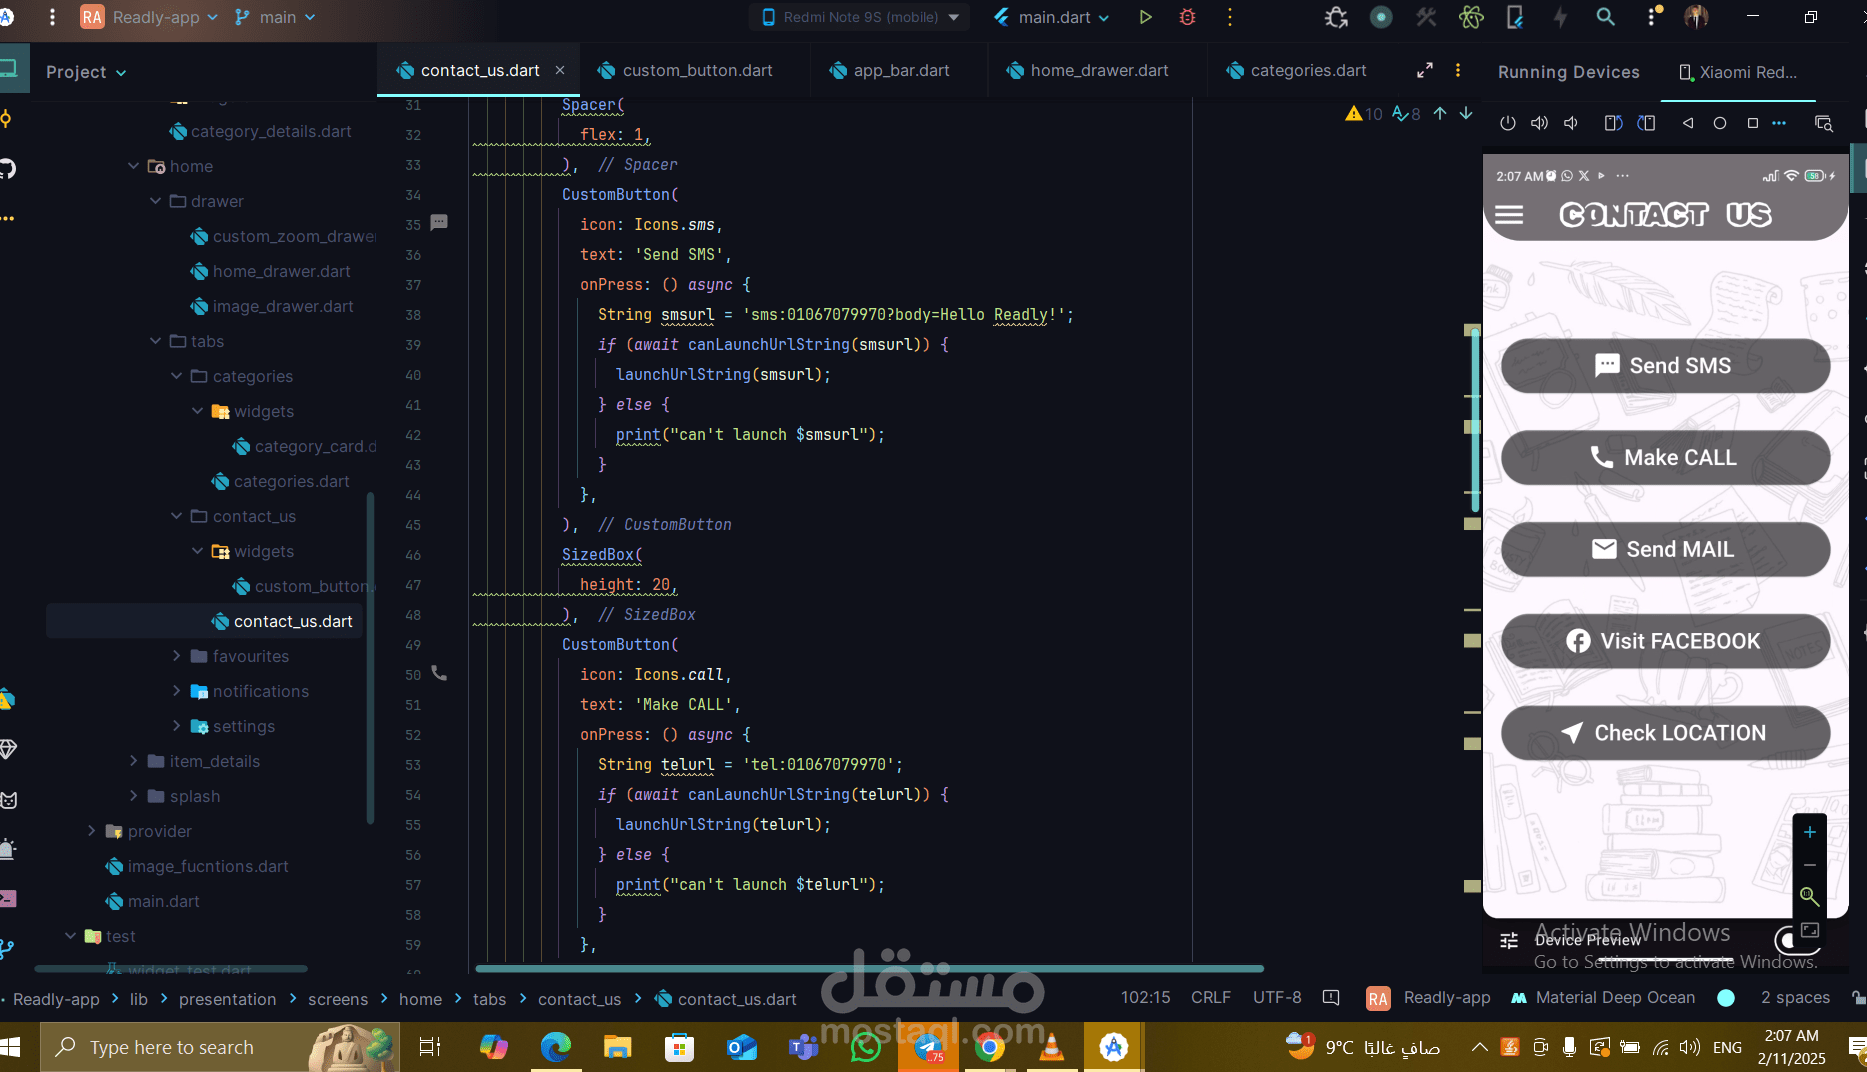Screen dimensions: 1867x1072
Task: Collapse the drawer folder
Action: (155, 201)
